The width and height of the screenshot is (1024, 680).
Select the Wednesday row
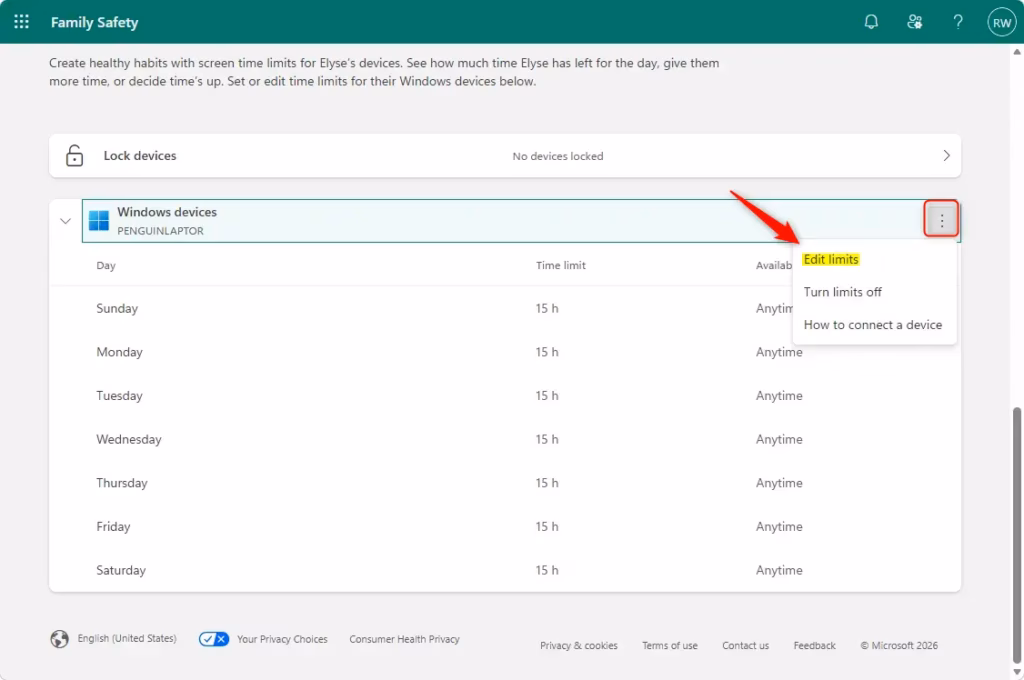(x=505, y=440)
